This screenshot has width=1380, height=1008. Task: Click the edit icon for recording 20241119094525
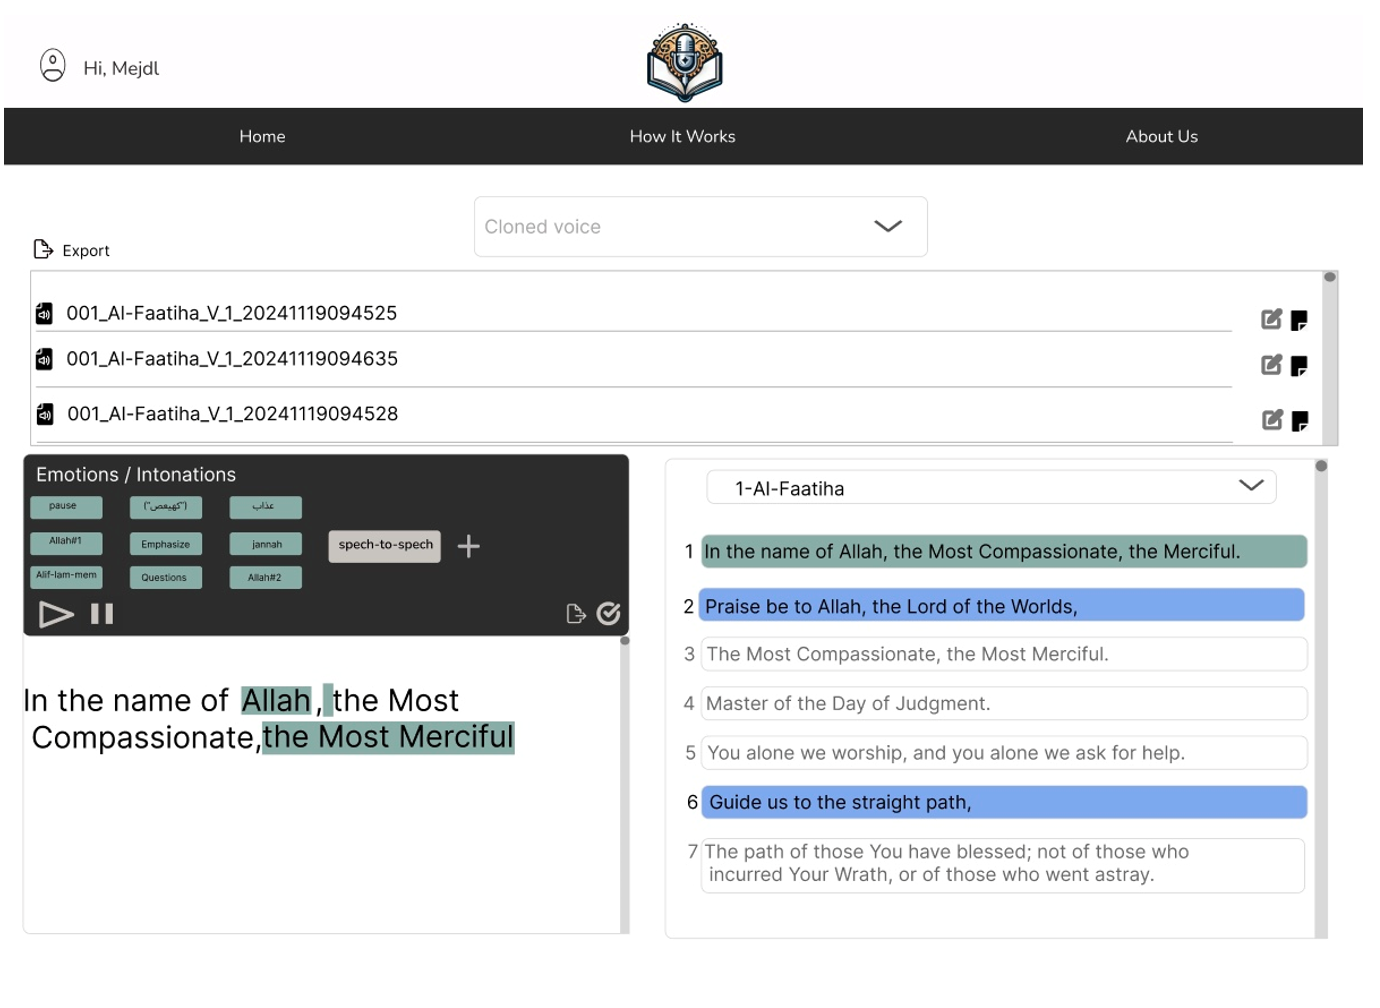[x=1271, y=319]
